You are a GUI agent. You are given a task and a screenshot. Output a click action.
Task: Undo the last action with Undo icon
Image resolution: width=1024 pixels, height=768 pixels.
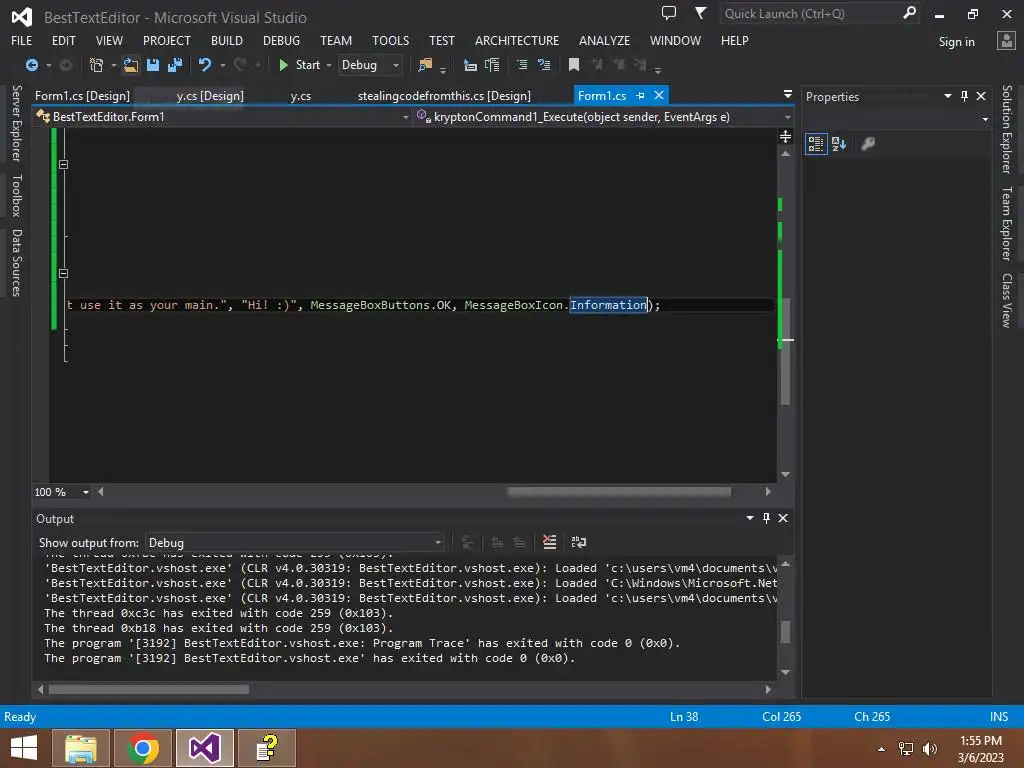[205, 65]
